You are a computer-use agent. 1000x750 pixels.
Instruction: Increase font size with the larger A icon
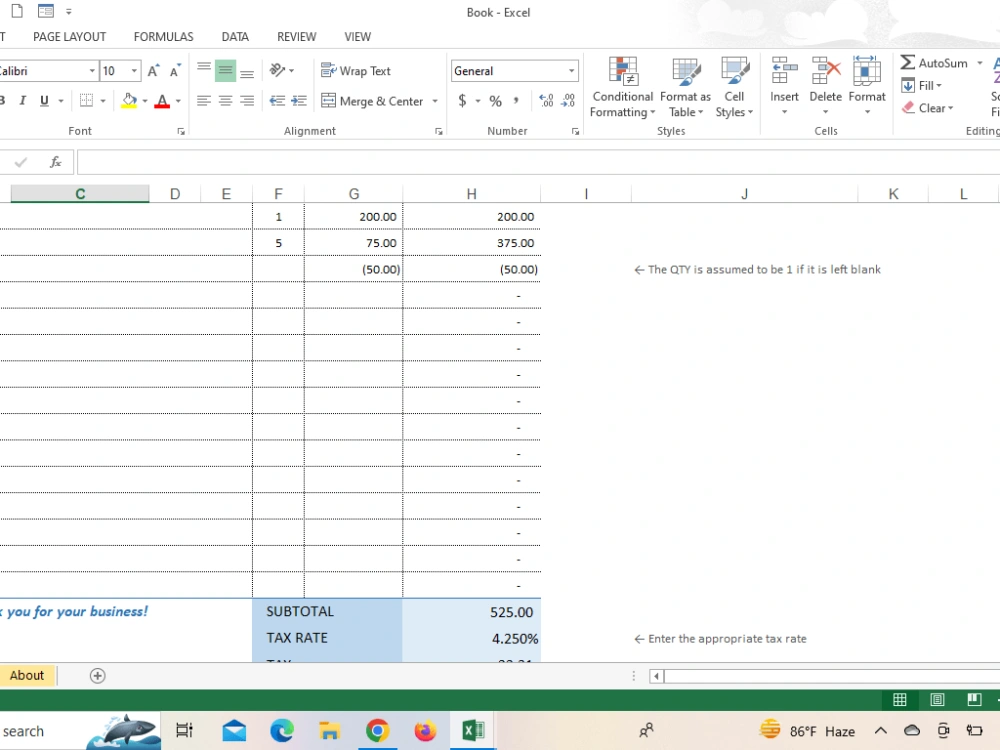[153, 71]
